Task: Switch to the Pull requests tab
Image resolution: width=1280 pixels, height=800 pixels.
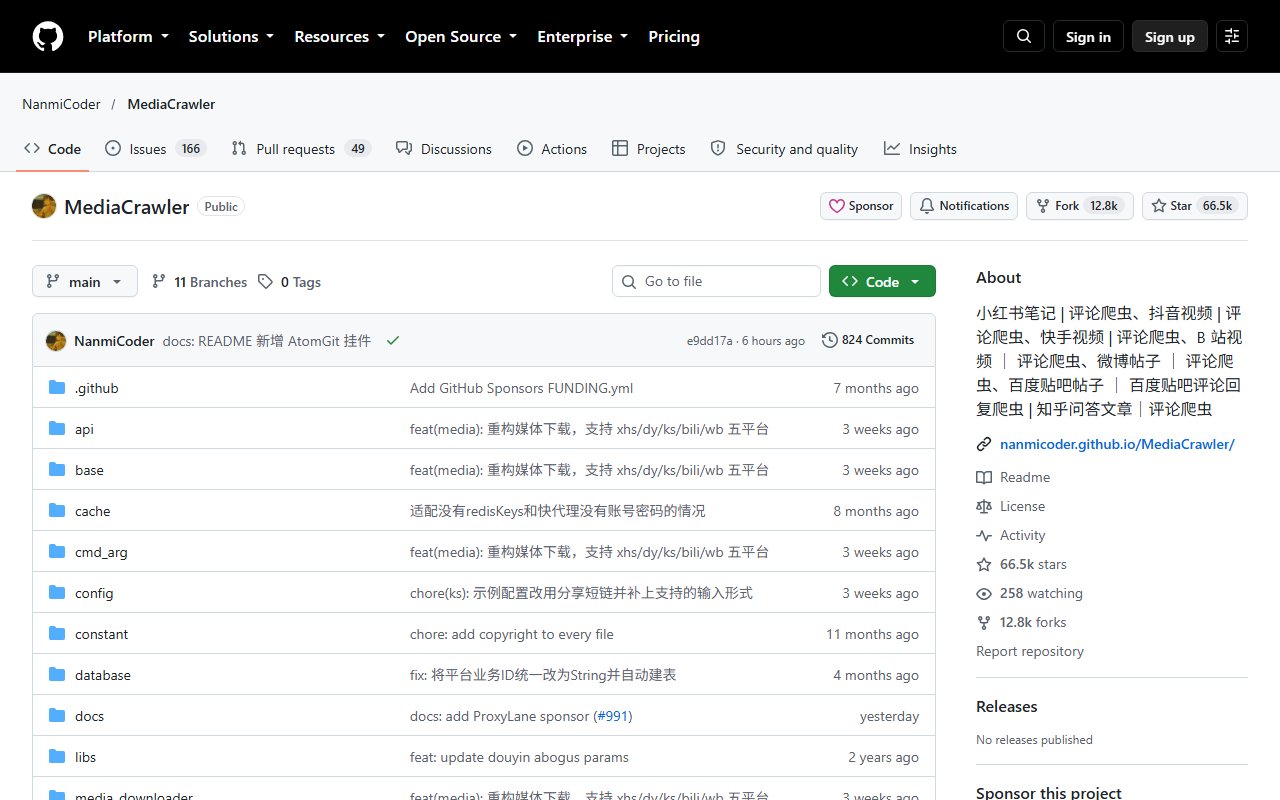Action: point(301,149)
